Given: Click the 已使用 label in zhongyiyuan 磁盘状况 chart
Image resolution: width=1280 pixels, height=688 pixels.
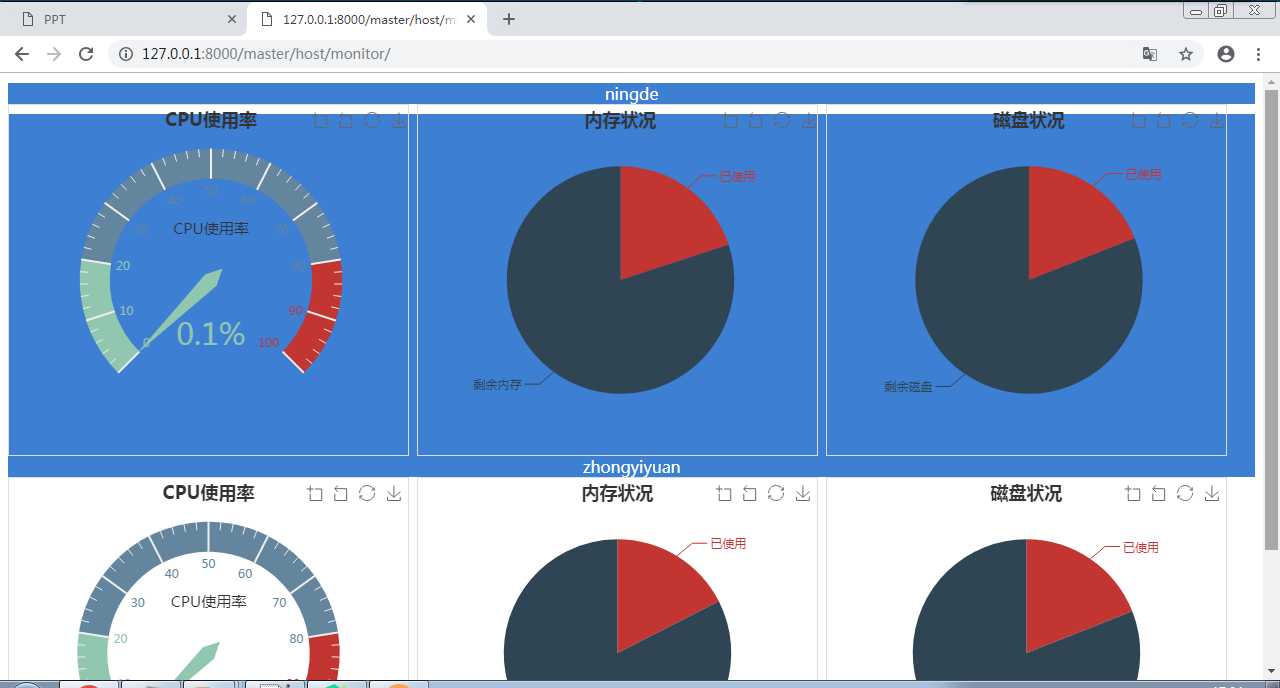Looking at the screenshot, I should [1141, 548].
